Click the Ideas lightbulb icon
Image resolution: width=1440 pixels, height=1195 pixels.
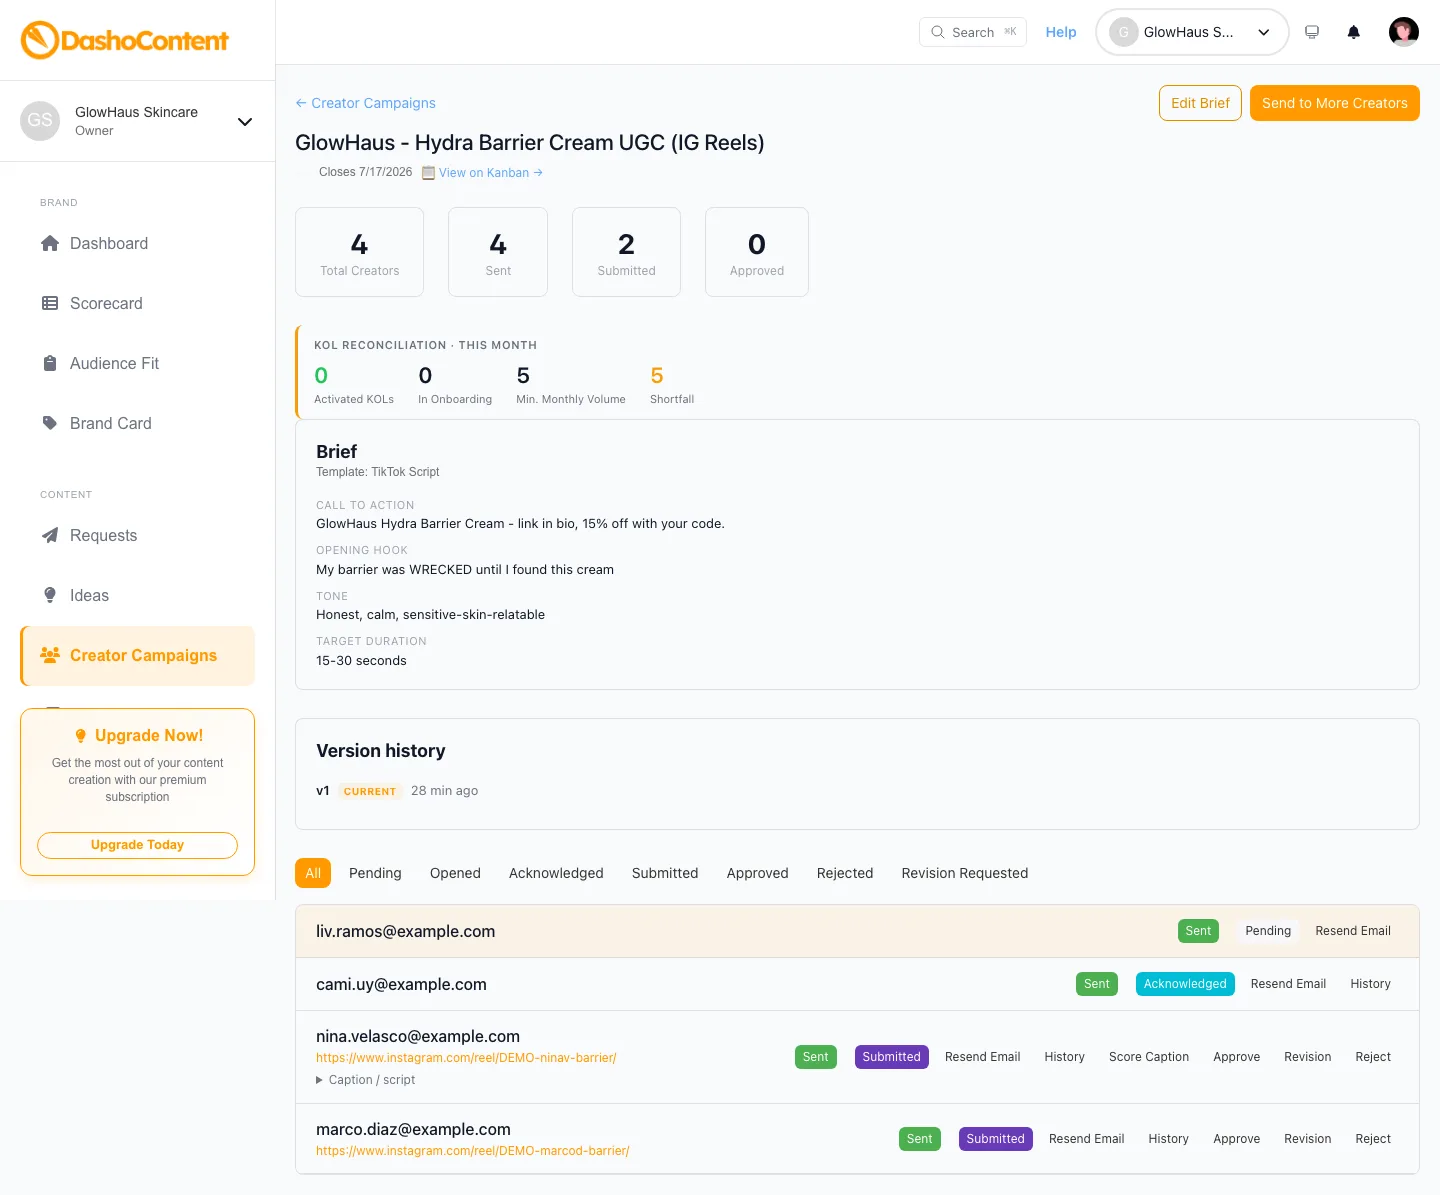50,595
